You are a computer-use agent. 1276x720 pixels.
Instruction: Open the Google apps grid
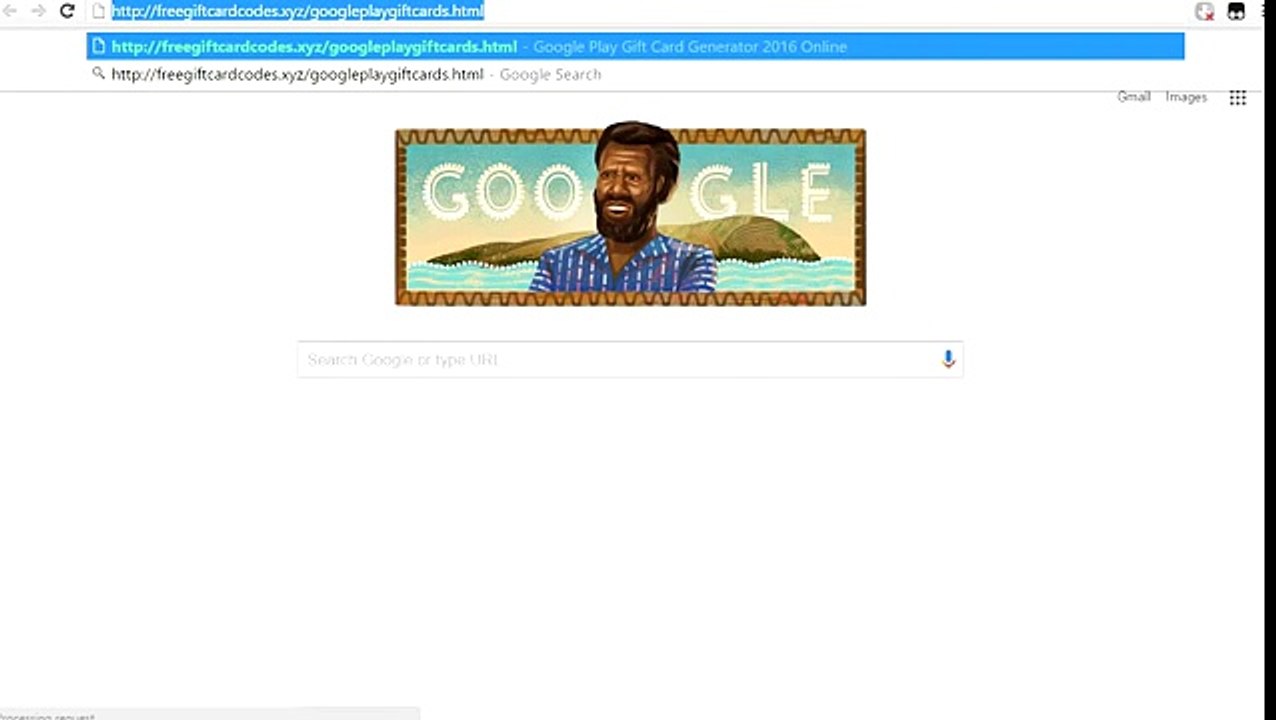tap(1237, 97)
